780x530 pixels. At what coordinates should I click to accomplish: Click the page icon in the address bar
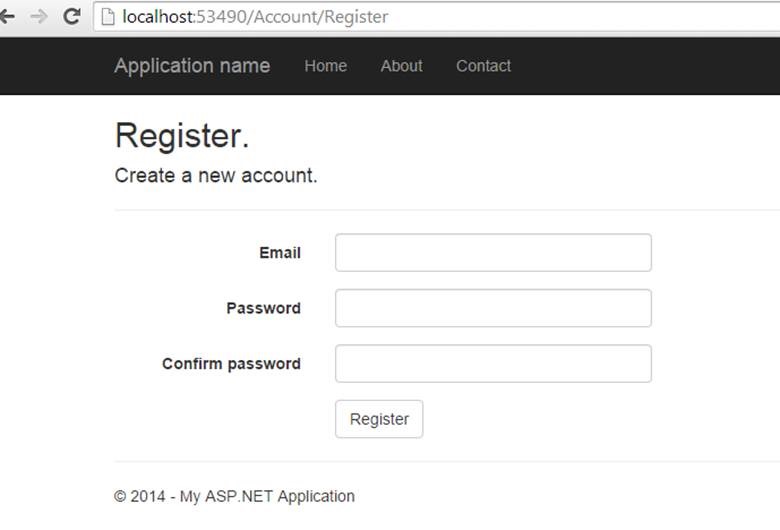pos(108,17)
